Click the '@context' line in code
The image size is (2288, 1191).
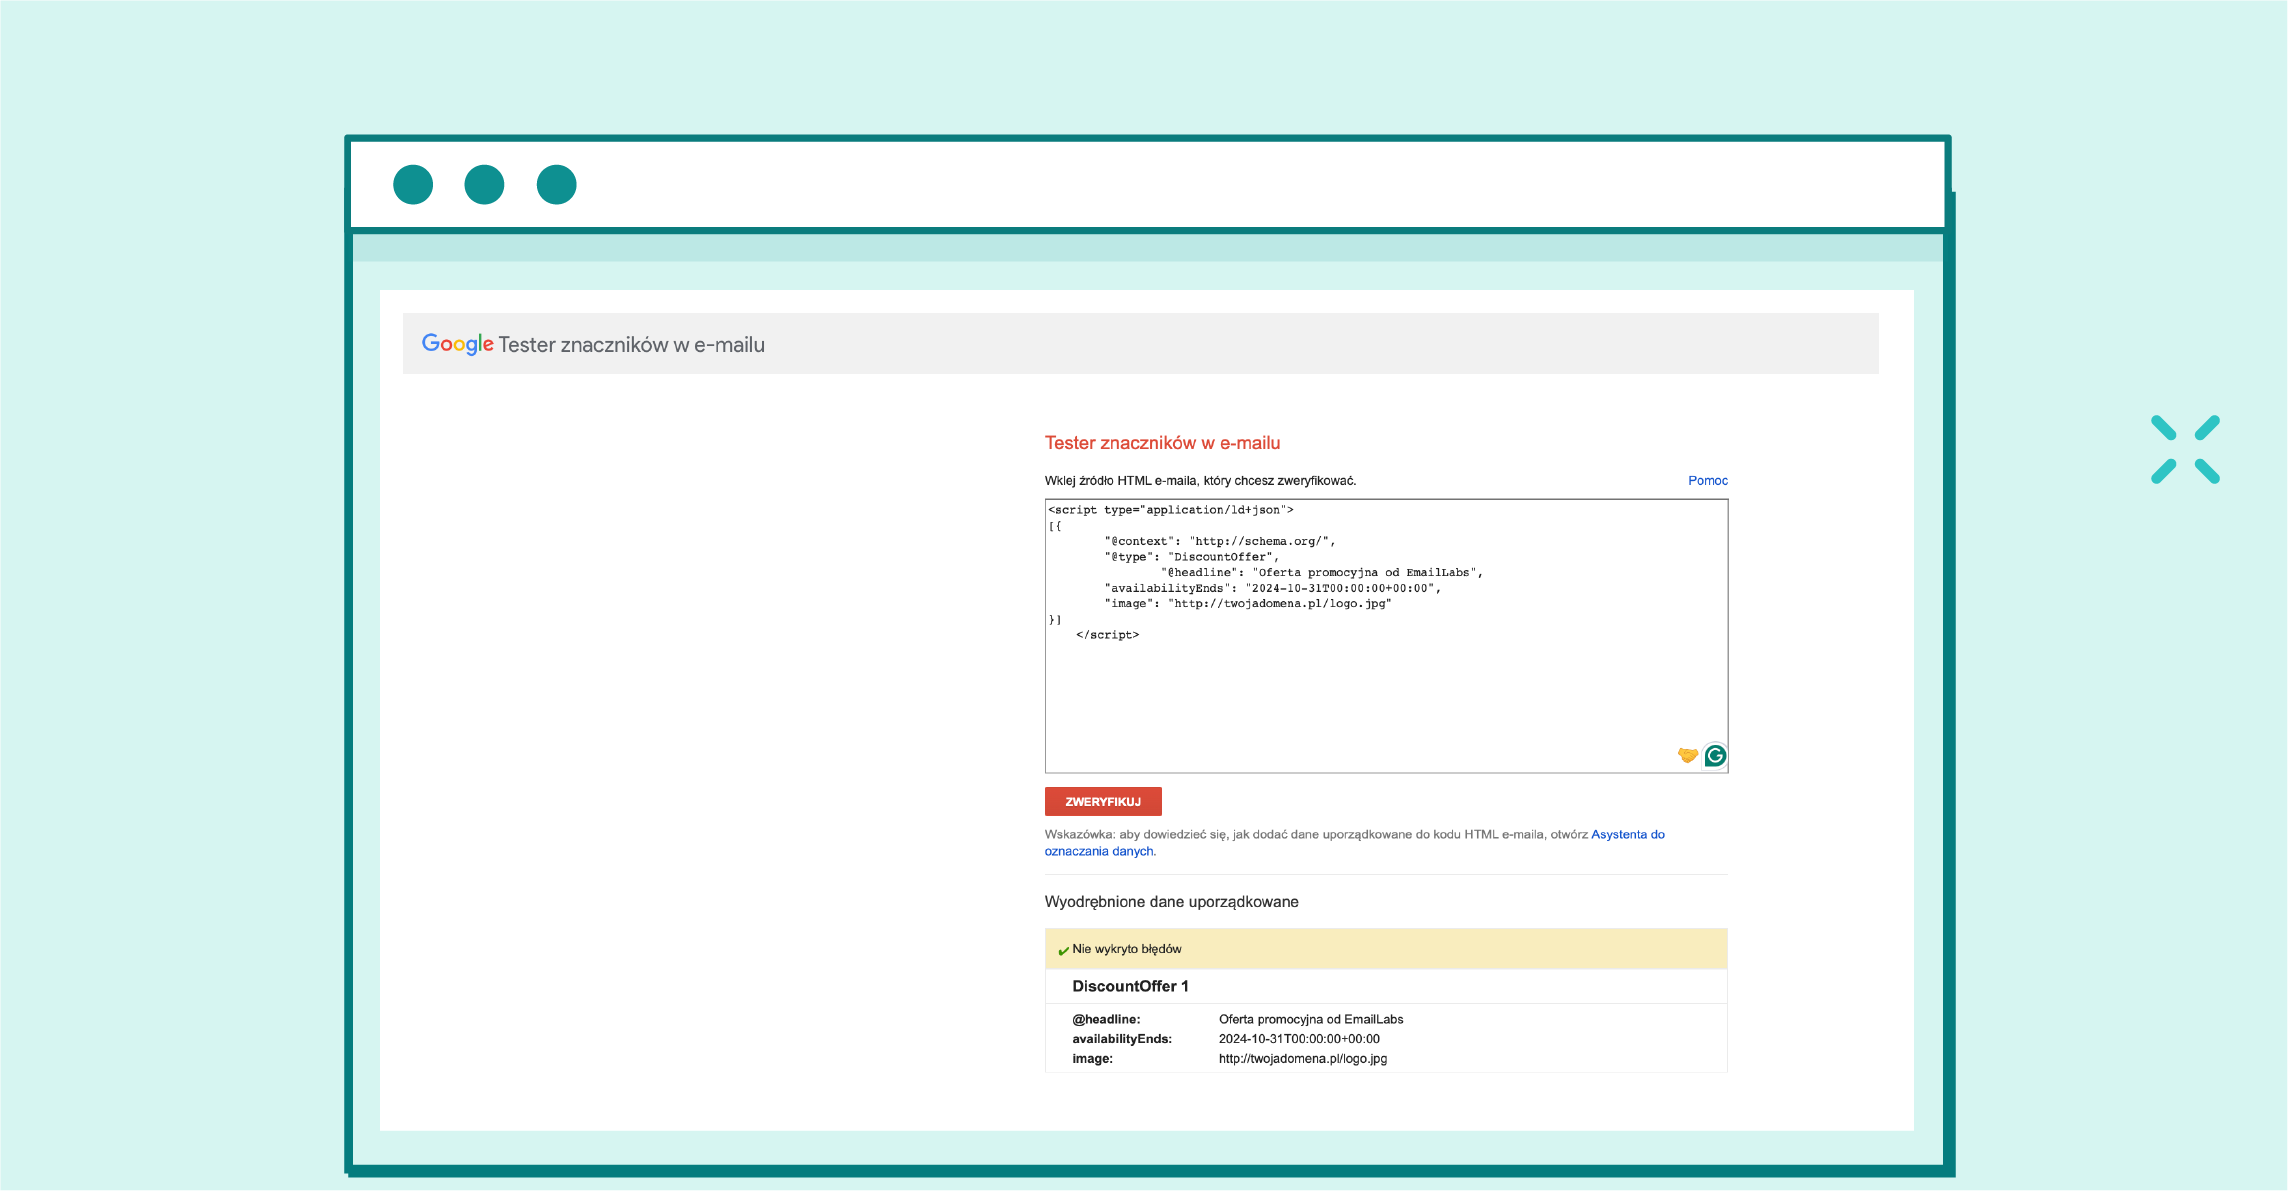pyautogui.click(x=1220, y=541)
